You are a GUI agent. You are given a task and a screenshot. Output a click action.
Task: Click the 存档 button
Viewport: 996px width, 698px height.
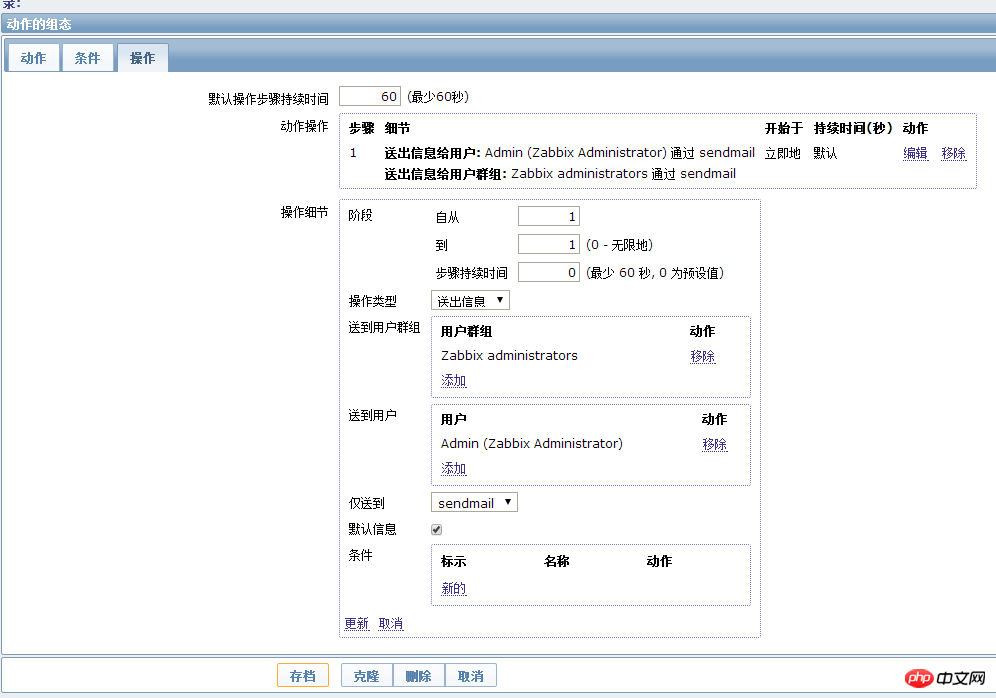click(x=303, y=675)
